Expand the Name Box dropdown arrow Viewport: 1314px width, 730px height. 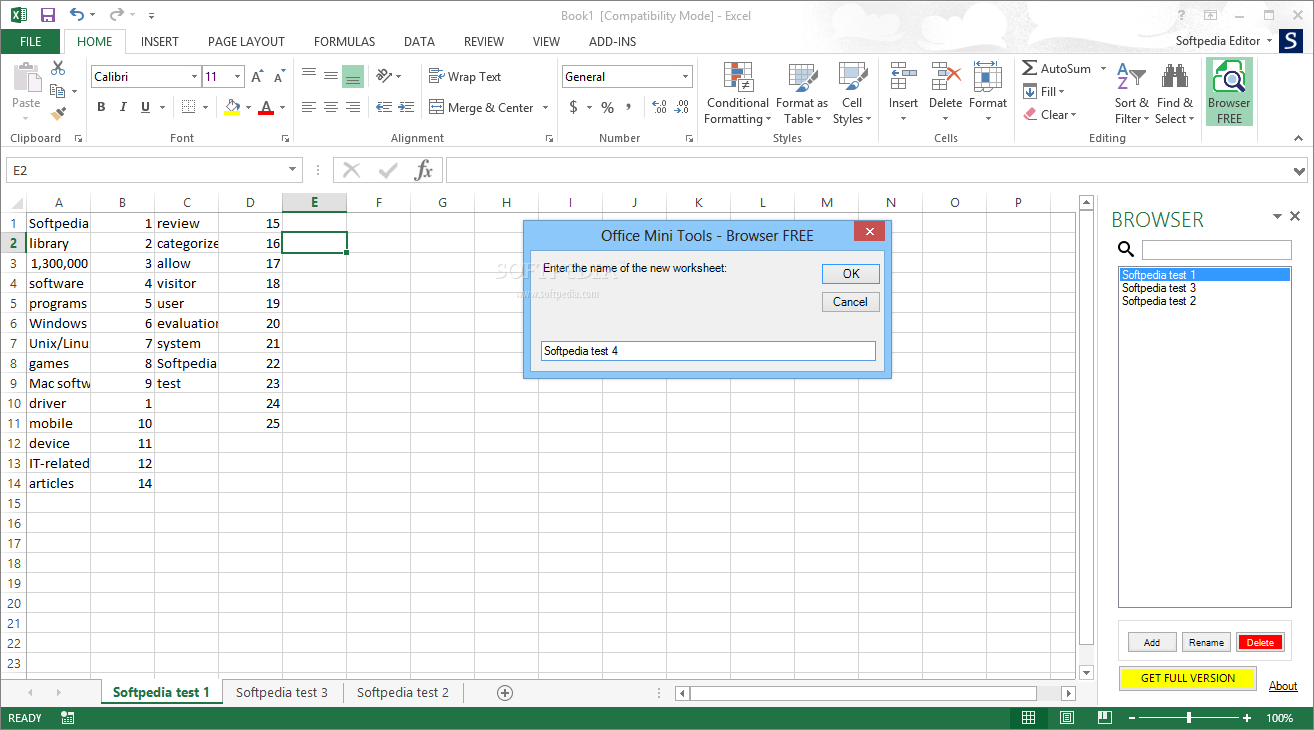pyautogui.click(x=293, y=170)
